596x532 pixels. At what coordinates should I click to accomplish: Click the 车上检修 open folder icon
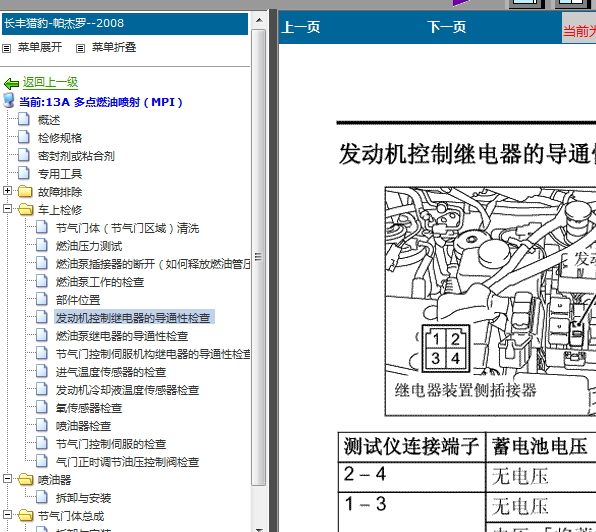pos(25,209)
